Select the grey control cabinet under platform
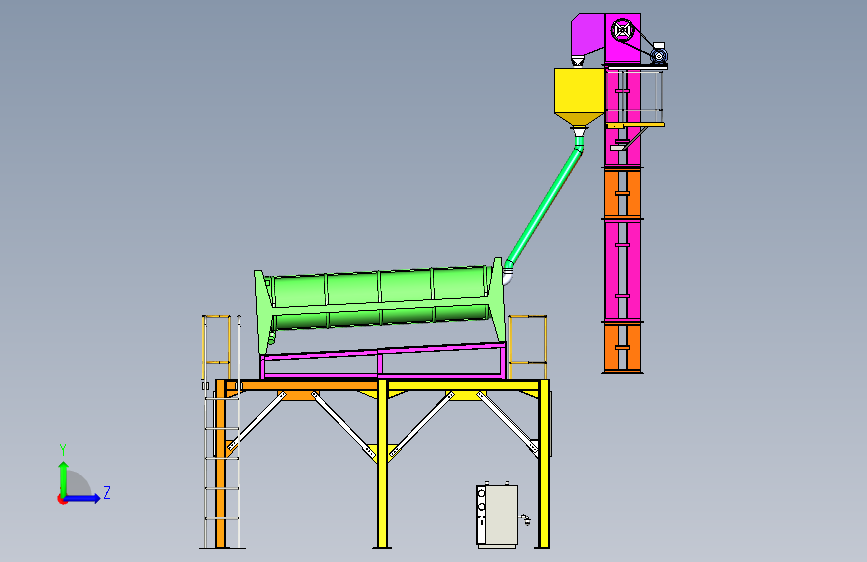Viewport: 867px width, 562px height. pyautogui.click(x=497, y=516)
